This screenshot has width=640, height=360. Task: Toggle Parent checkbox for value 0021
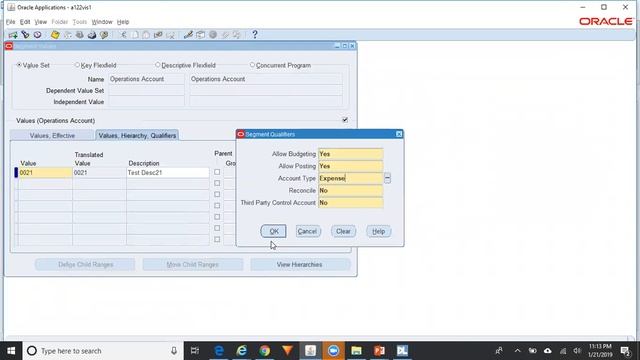217,172
